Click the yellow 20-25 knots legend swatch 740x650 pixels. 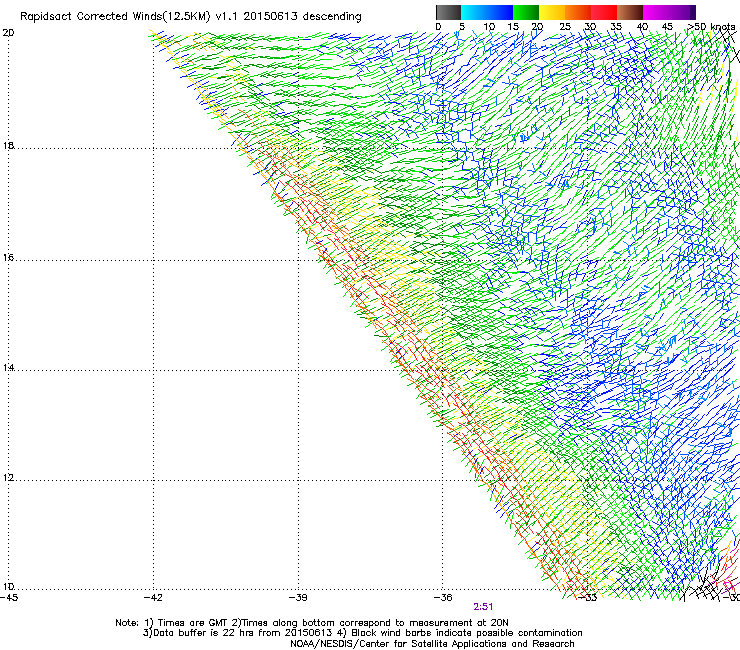coord(552,12)
